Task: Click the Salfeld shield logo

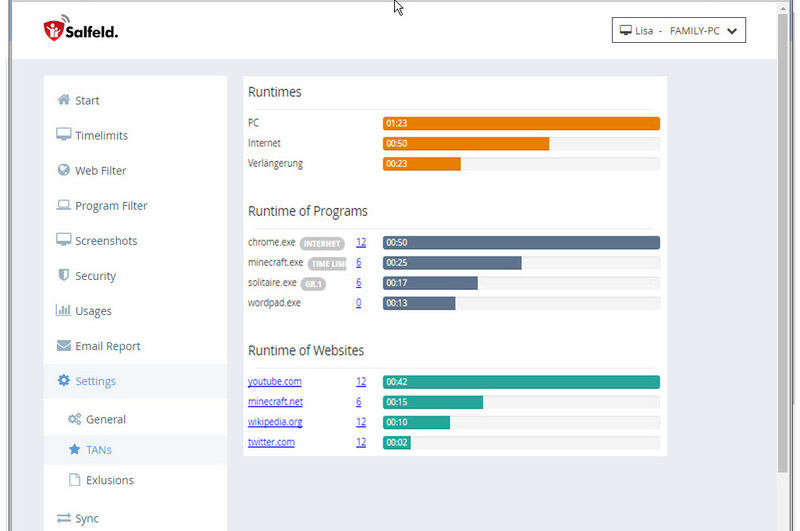Action: click(54, 29)
